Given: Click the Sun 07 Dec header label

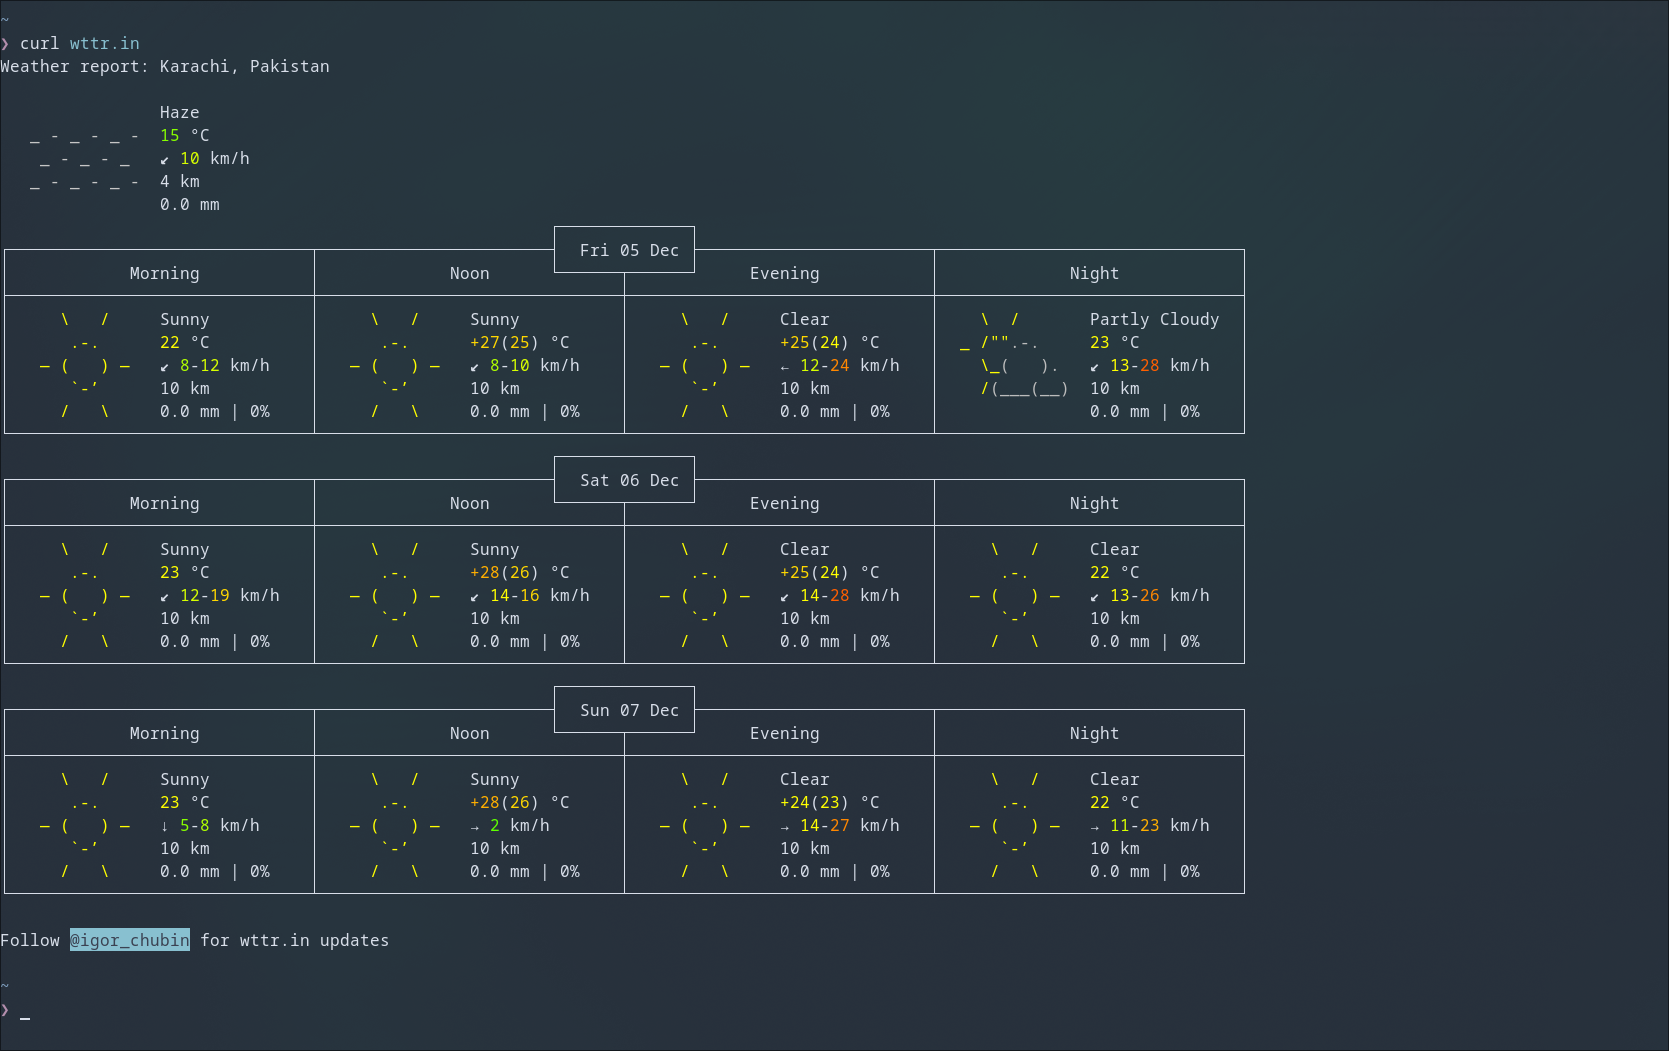Looking at the screenshot, I should click(624, 709).
